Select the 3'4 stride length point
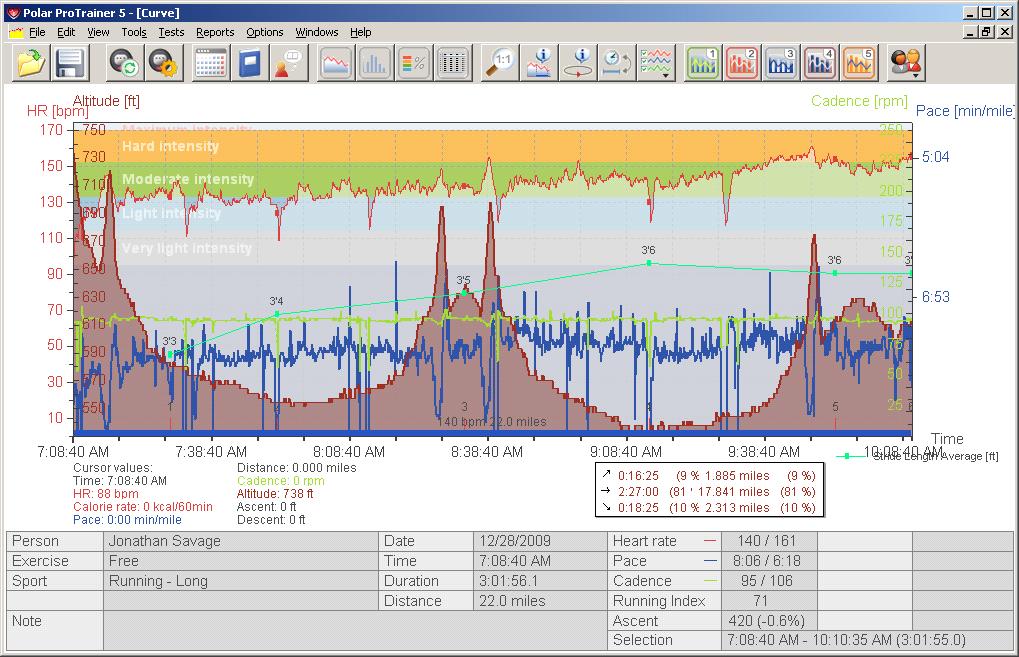Image resolution: width=1019 pixels, height=657 pixels. (277, 314)
